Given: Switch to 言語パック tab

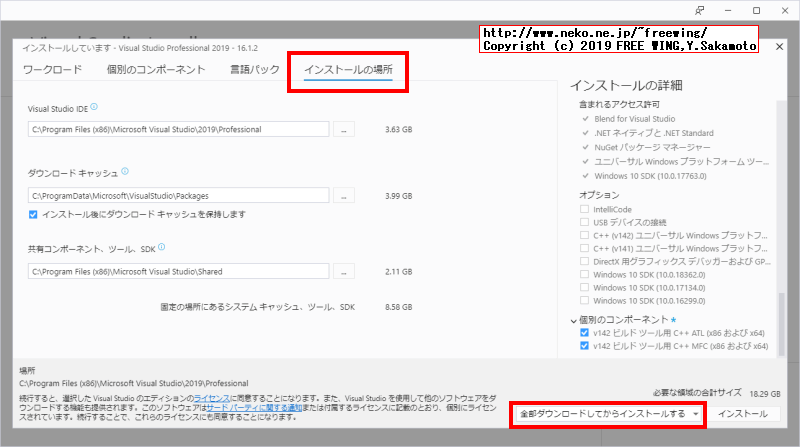Looking at the screenshot, I should tap(255, 69).
